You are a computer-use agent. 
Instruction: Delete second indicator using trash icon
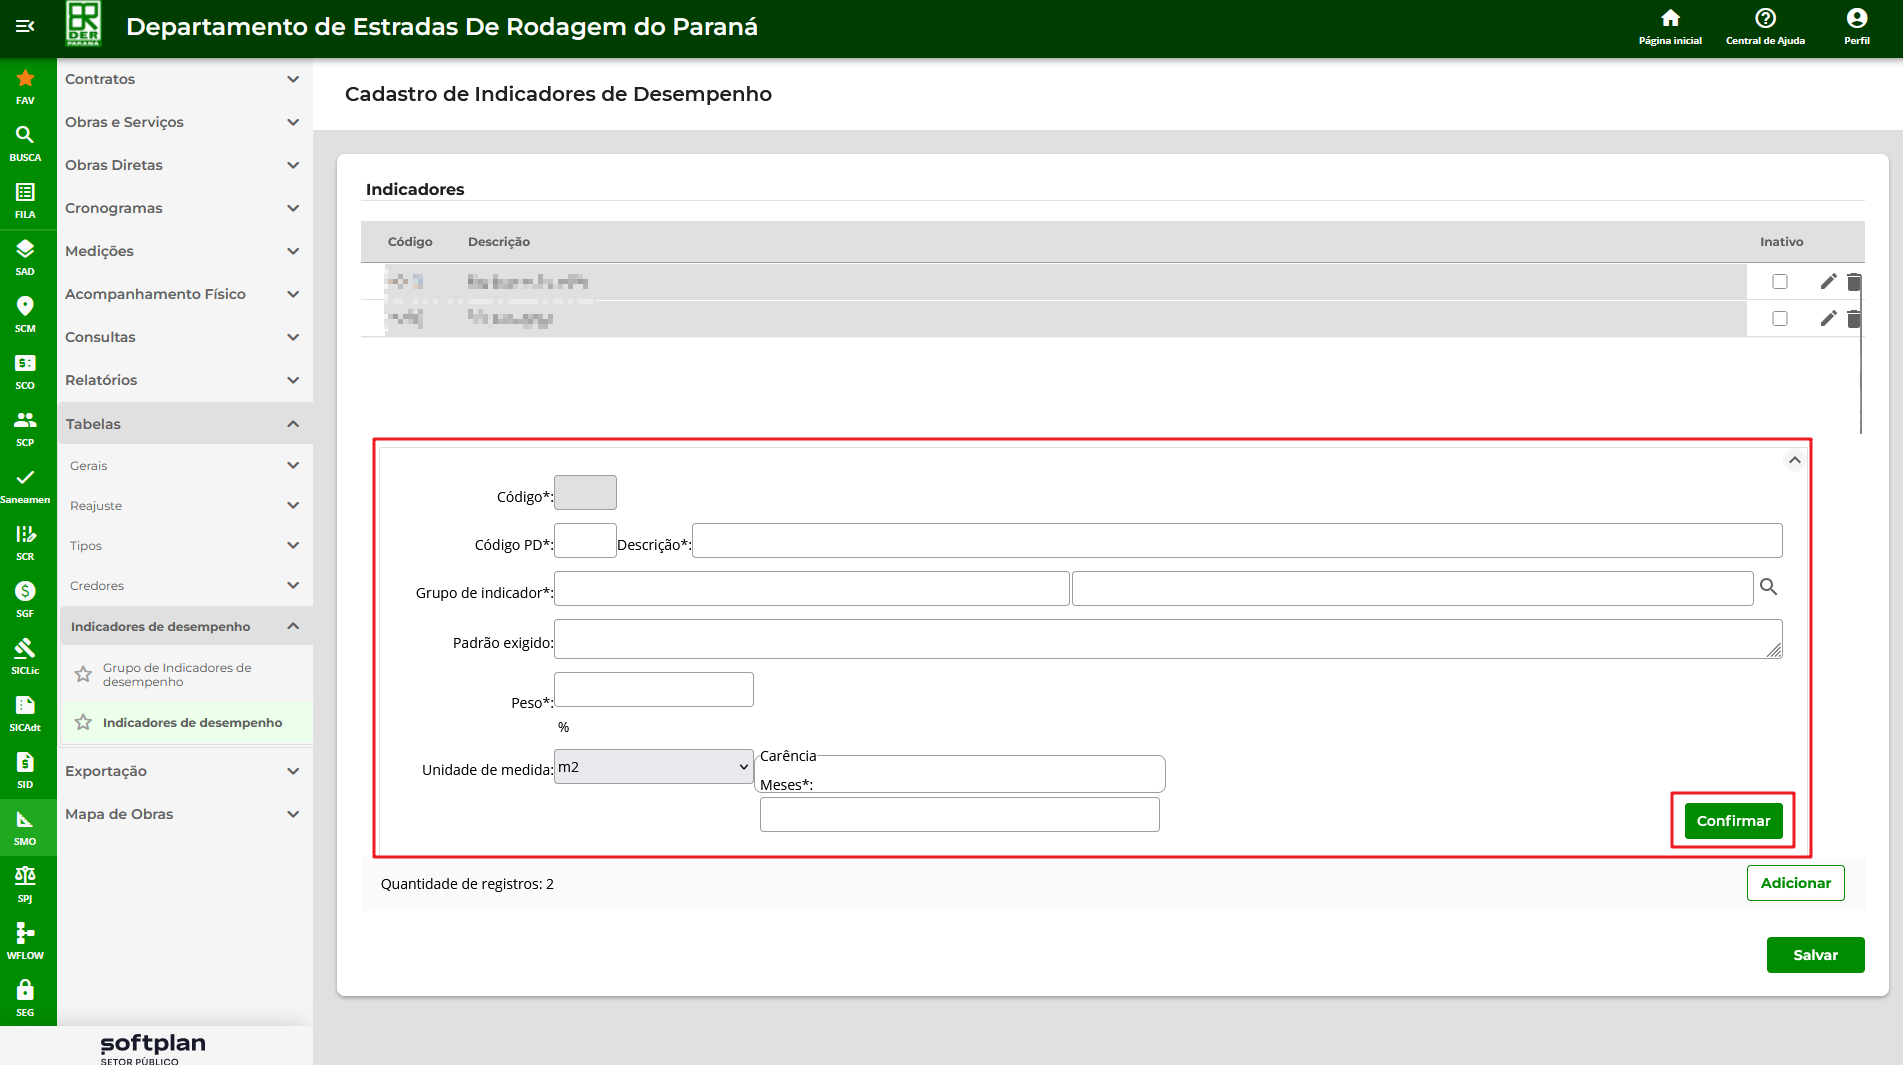[1854, 319]
